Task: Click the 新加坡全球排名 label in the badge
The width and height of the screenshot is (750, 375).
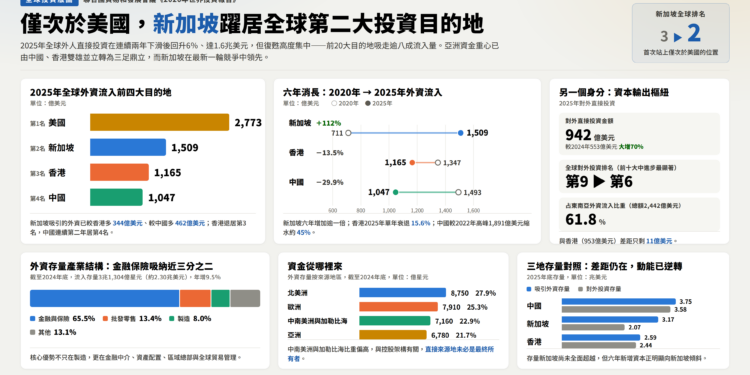Action: coord(680,14)
